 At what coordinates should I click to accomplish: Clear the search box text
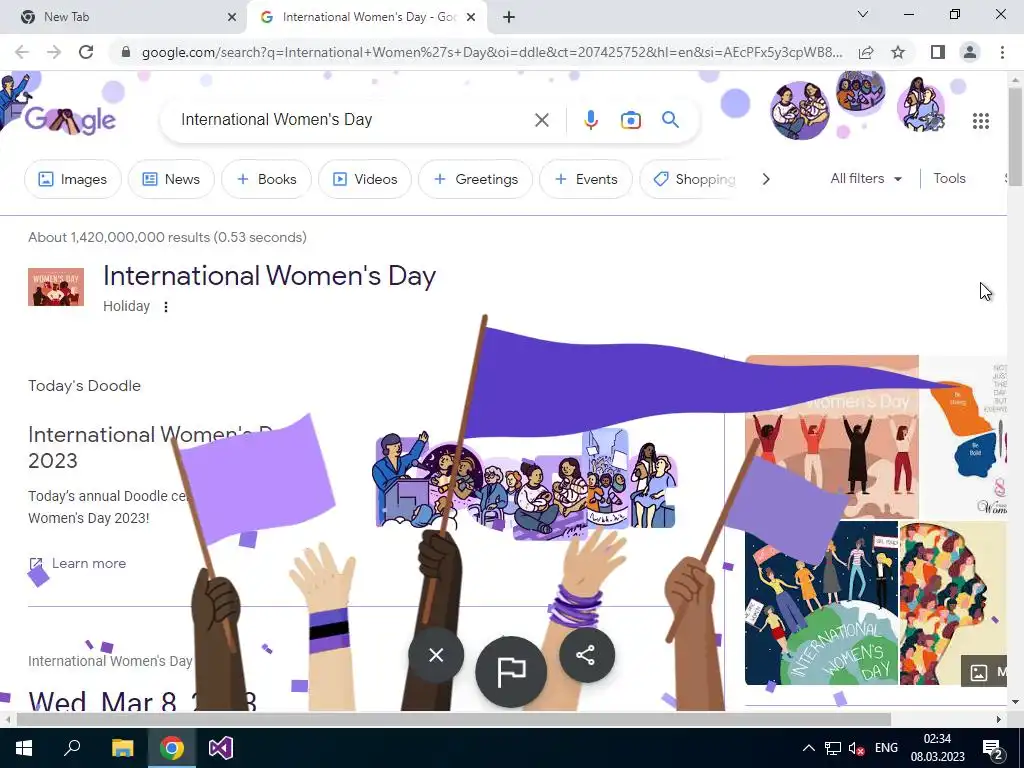(x=541, y=120)
